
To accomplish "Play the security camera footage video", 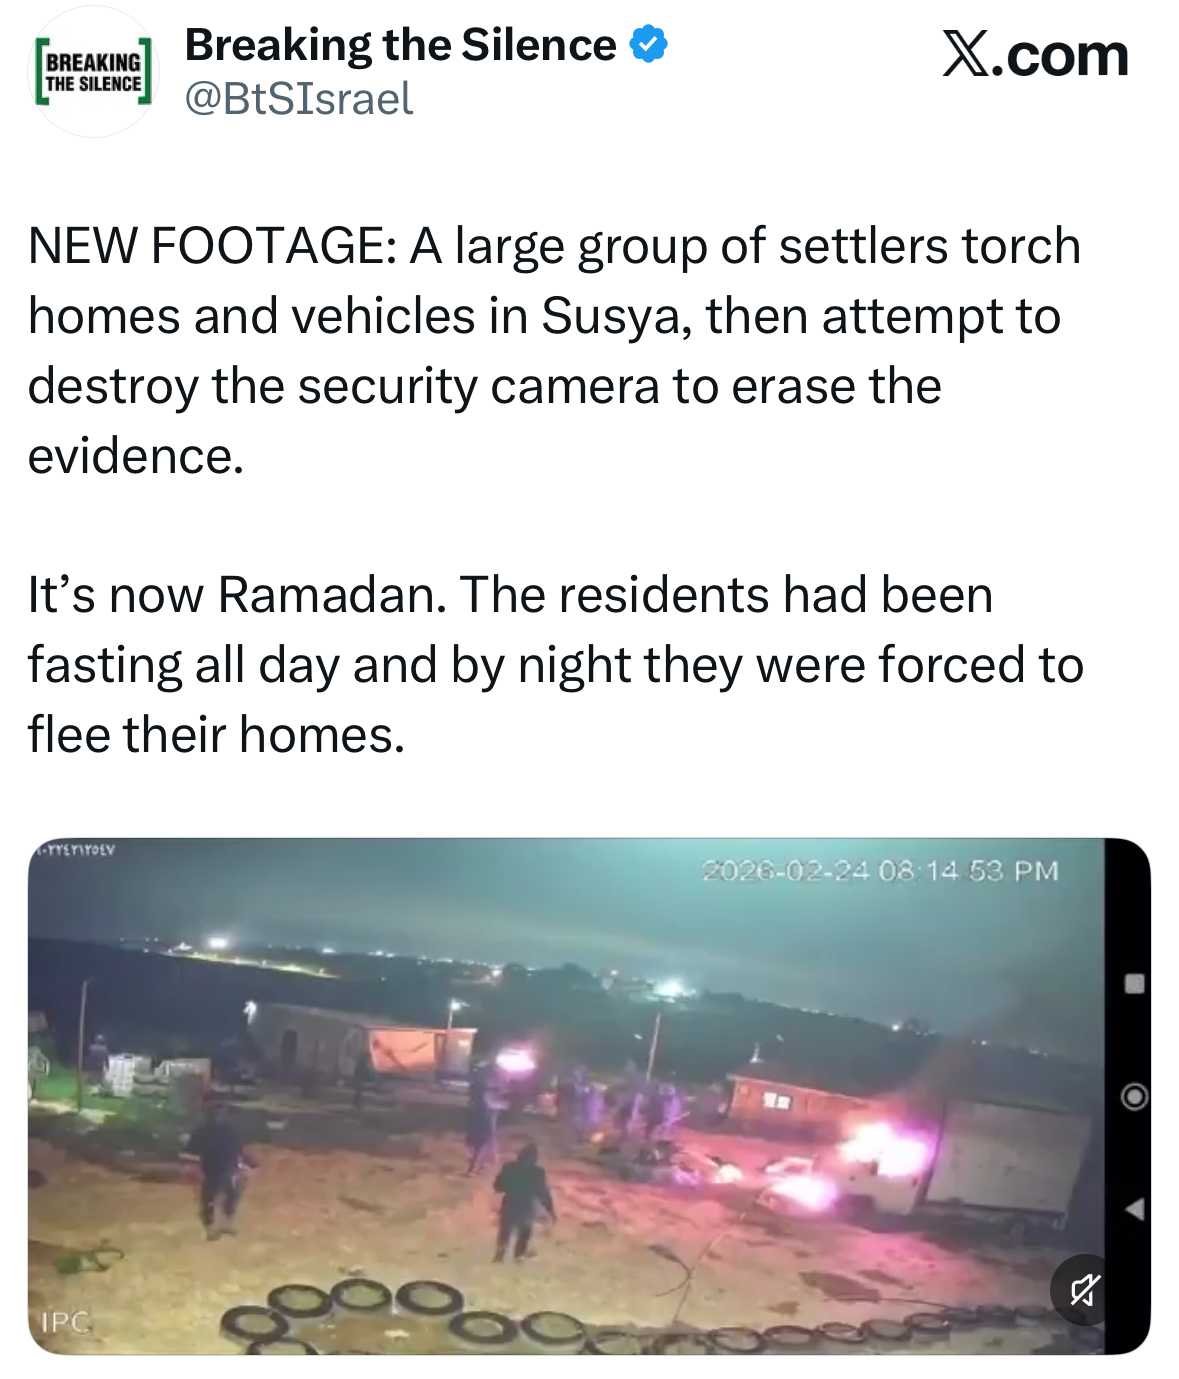I will coord(566,1095).
